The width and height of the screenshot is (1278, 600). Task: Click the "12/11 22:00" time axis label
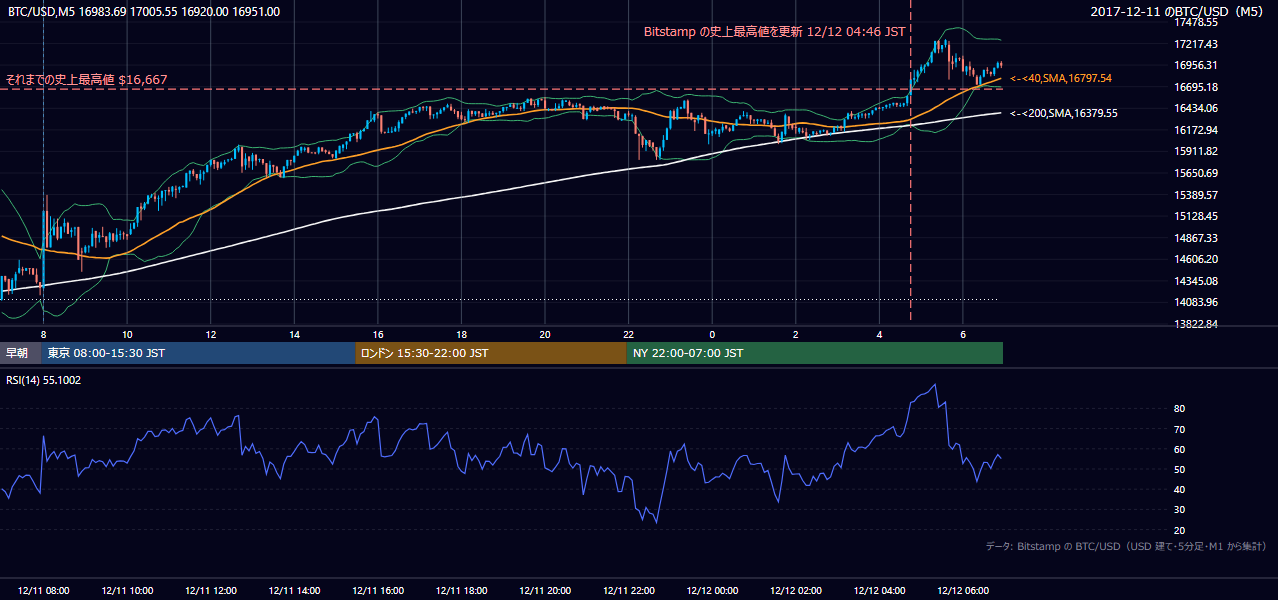click(x=629, y=591)
